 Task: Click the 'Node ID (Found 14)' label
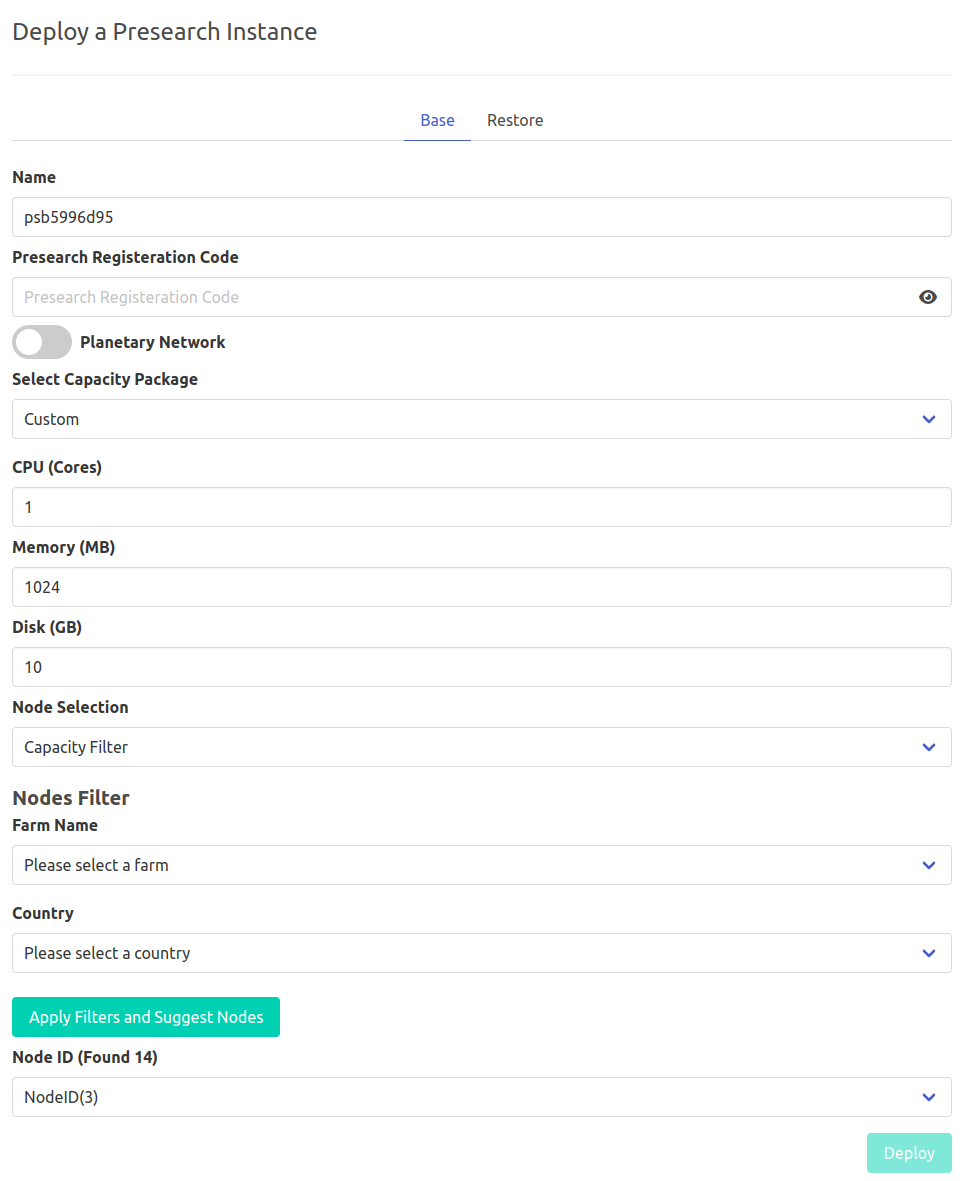click(85, 1057)
